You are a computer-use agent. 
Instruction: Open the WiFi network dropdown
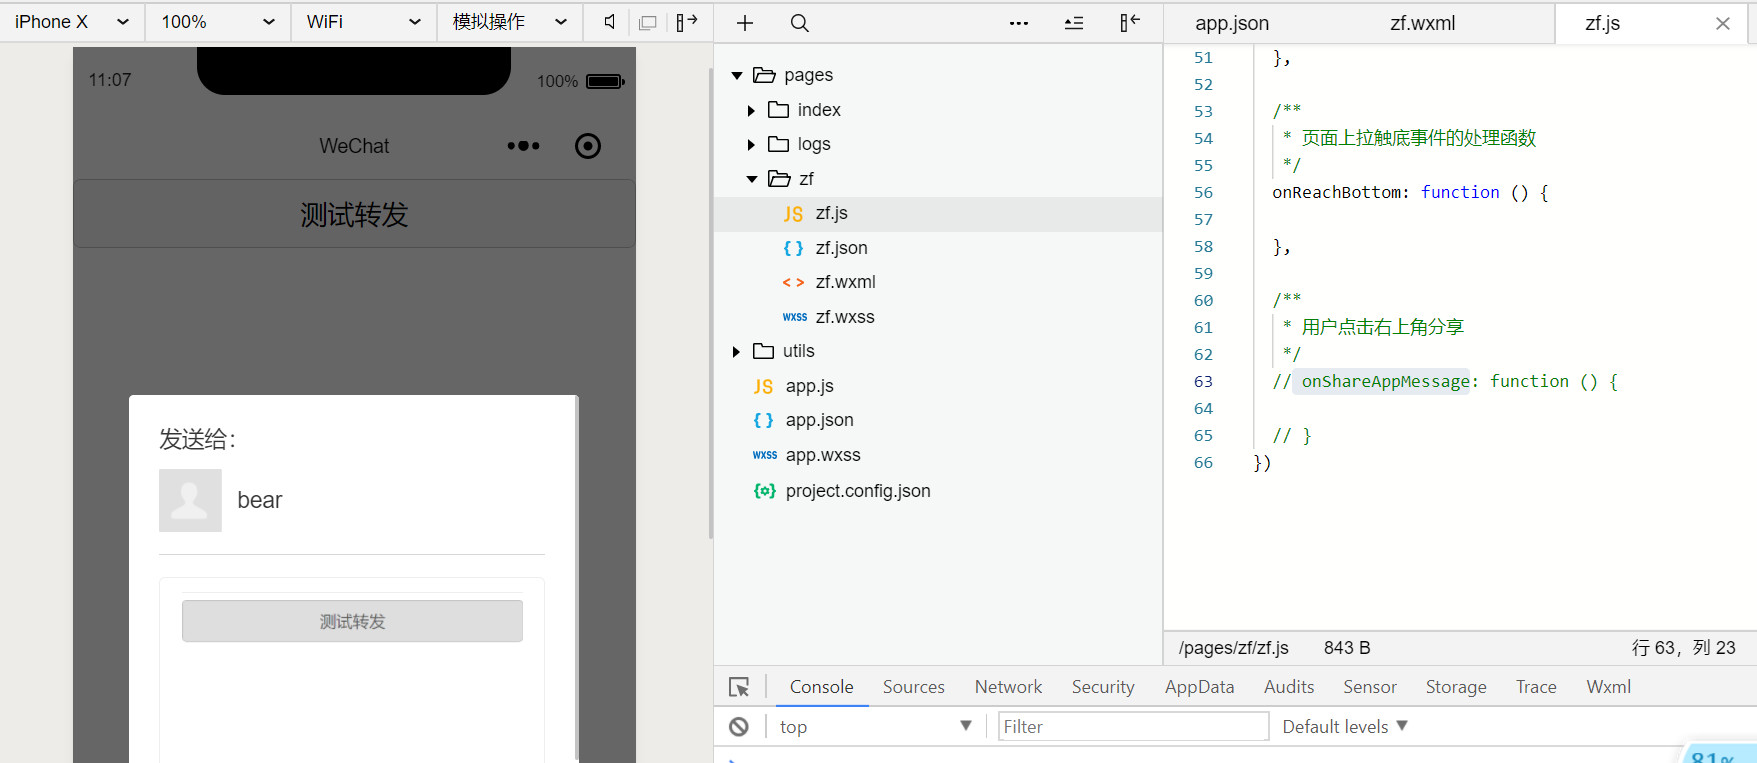coord(363,22)
